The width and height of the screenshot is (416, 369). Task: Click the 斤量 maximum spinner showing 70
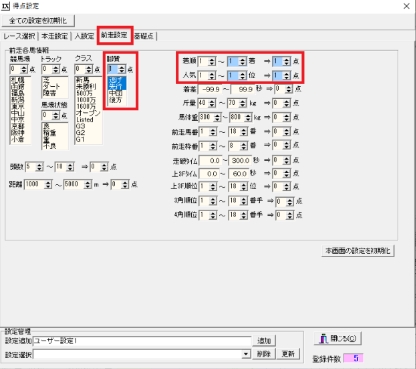(x=238, y=103)
